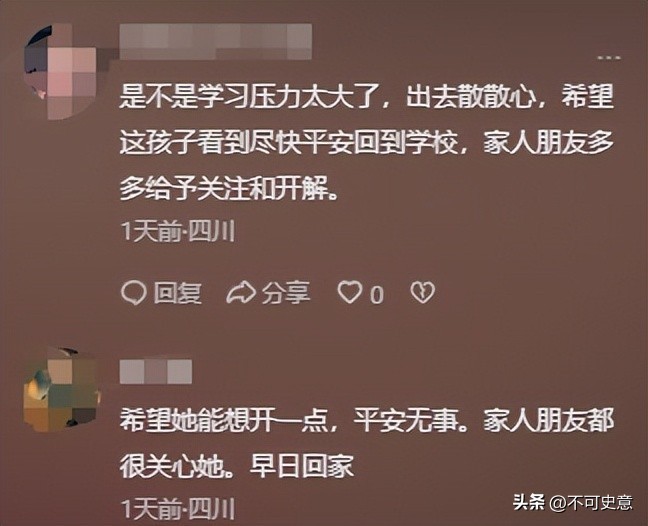The image size is (648, 526).
Task: Click second comment's 1天前·四川 timestamp
Action: click(x=178, y=509)
